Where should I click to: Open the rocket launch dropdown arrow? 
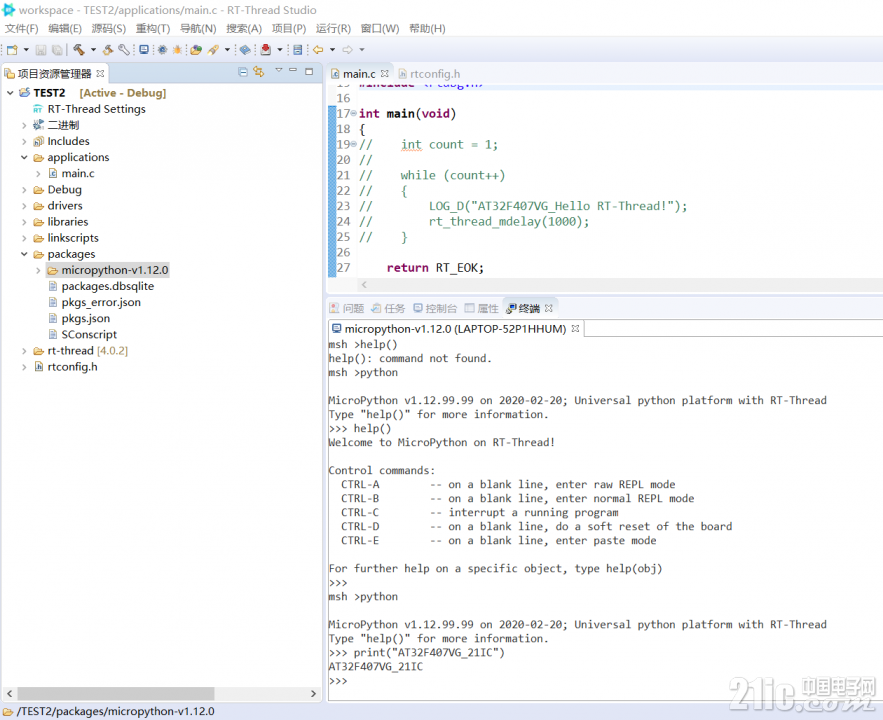[228, 50]
